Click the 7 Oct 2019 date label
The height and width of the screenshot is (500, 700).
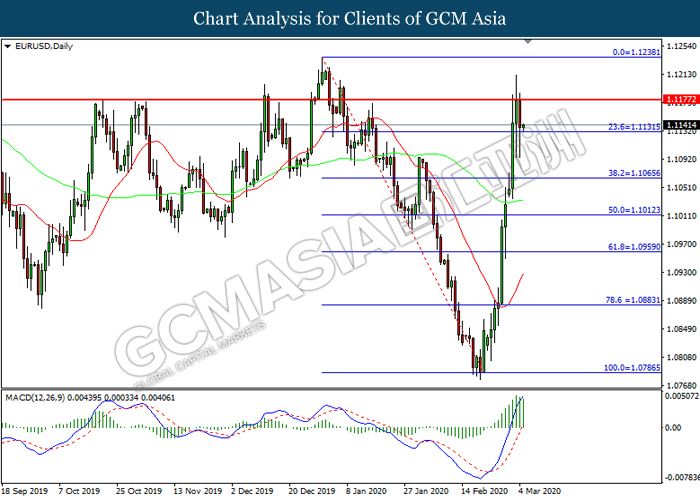click(x=79, y=491)
